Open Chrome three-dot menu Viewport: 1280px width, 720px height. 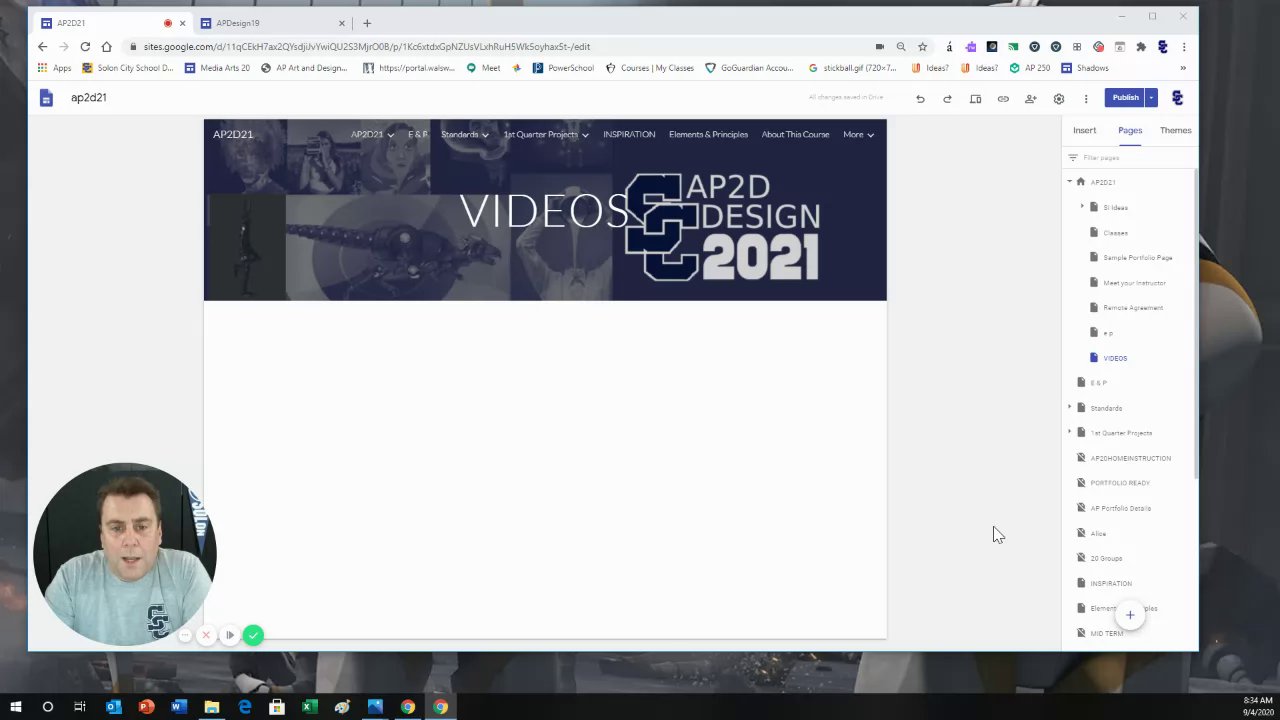[1184, 46]
